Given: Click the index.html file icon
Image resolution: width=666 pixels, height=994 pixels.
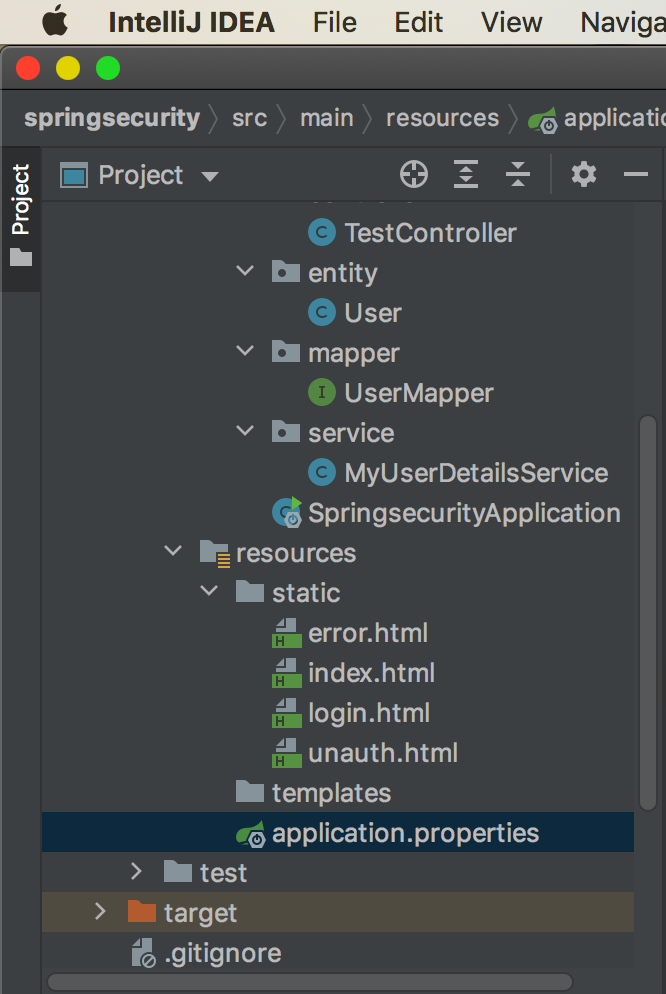Looking at the screenshot, I should pos(286,673).
